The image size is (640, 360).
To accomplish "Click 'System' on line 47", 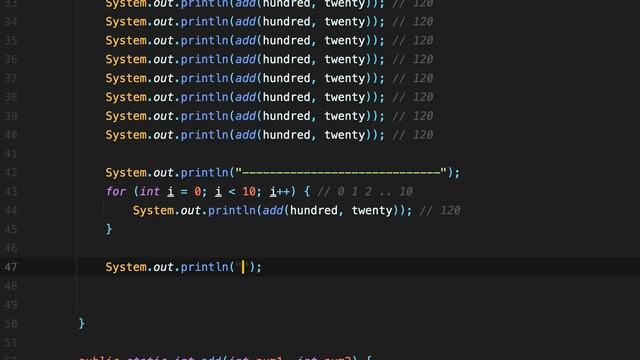I will [126, 267].
